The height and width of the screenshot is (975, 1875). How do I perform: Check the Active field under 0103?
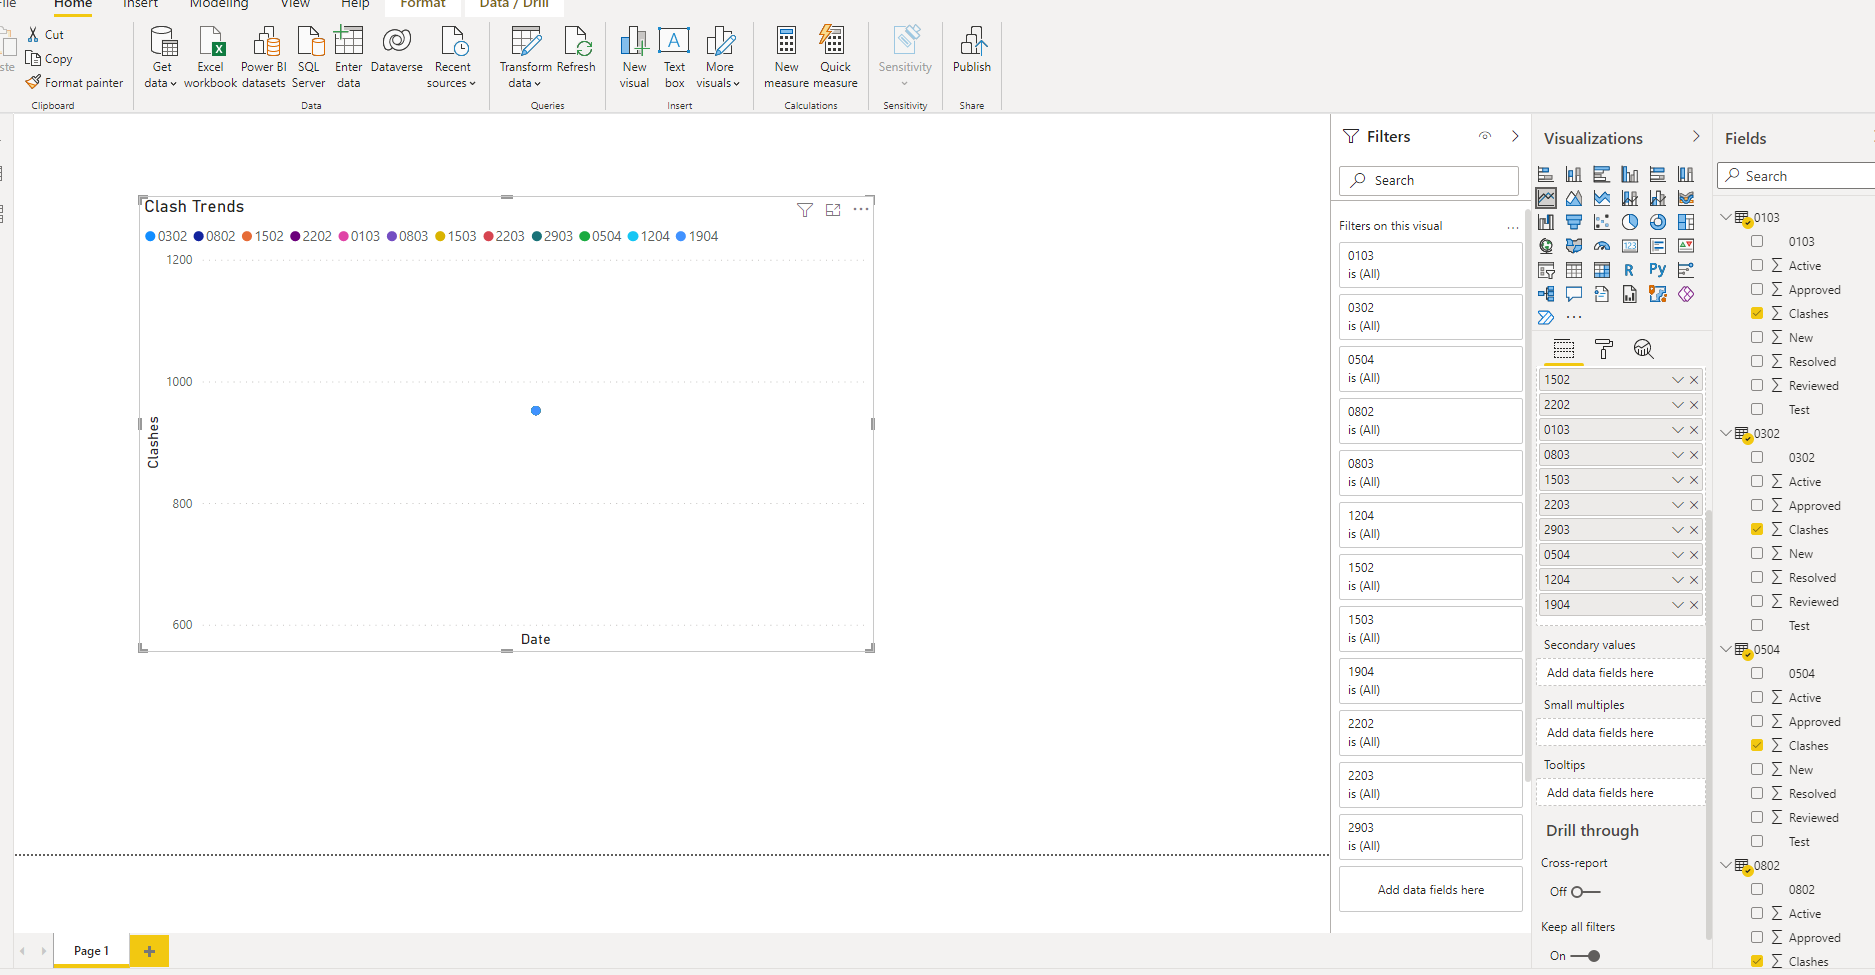coord(1757,265)
